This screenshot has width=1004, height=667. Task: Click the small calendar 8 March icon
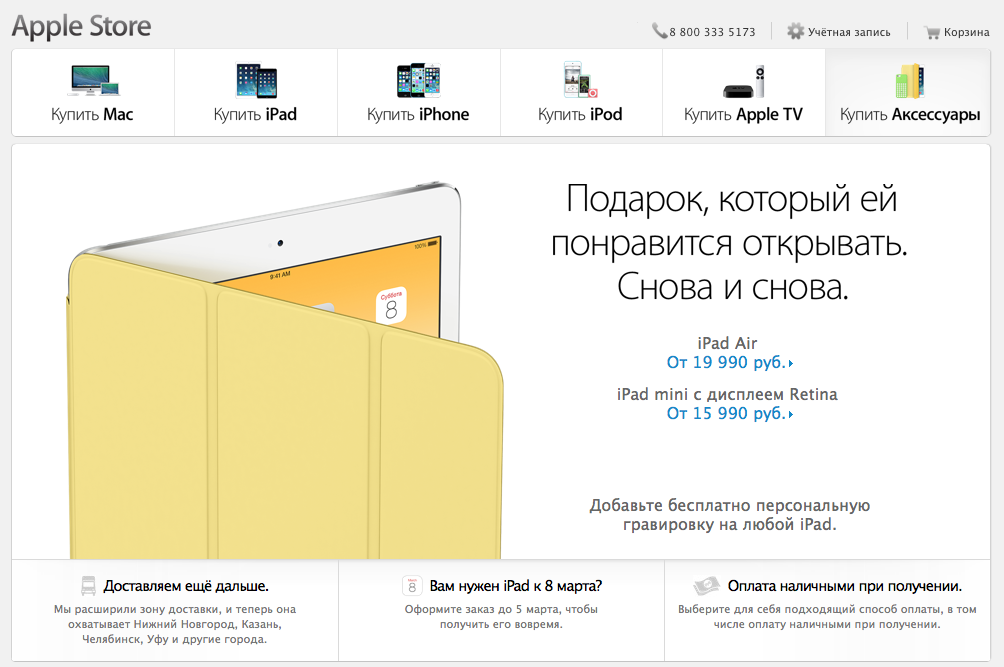[412, 586]
